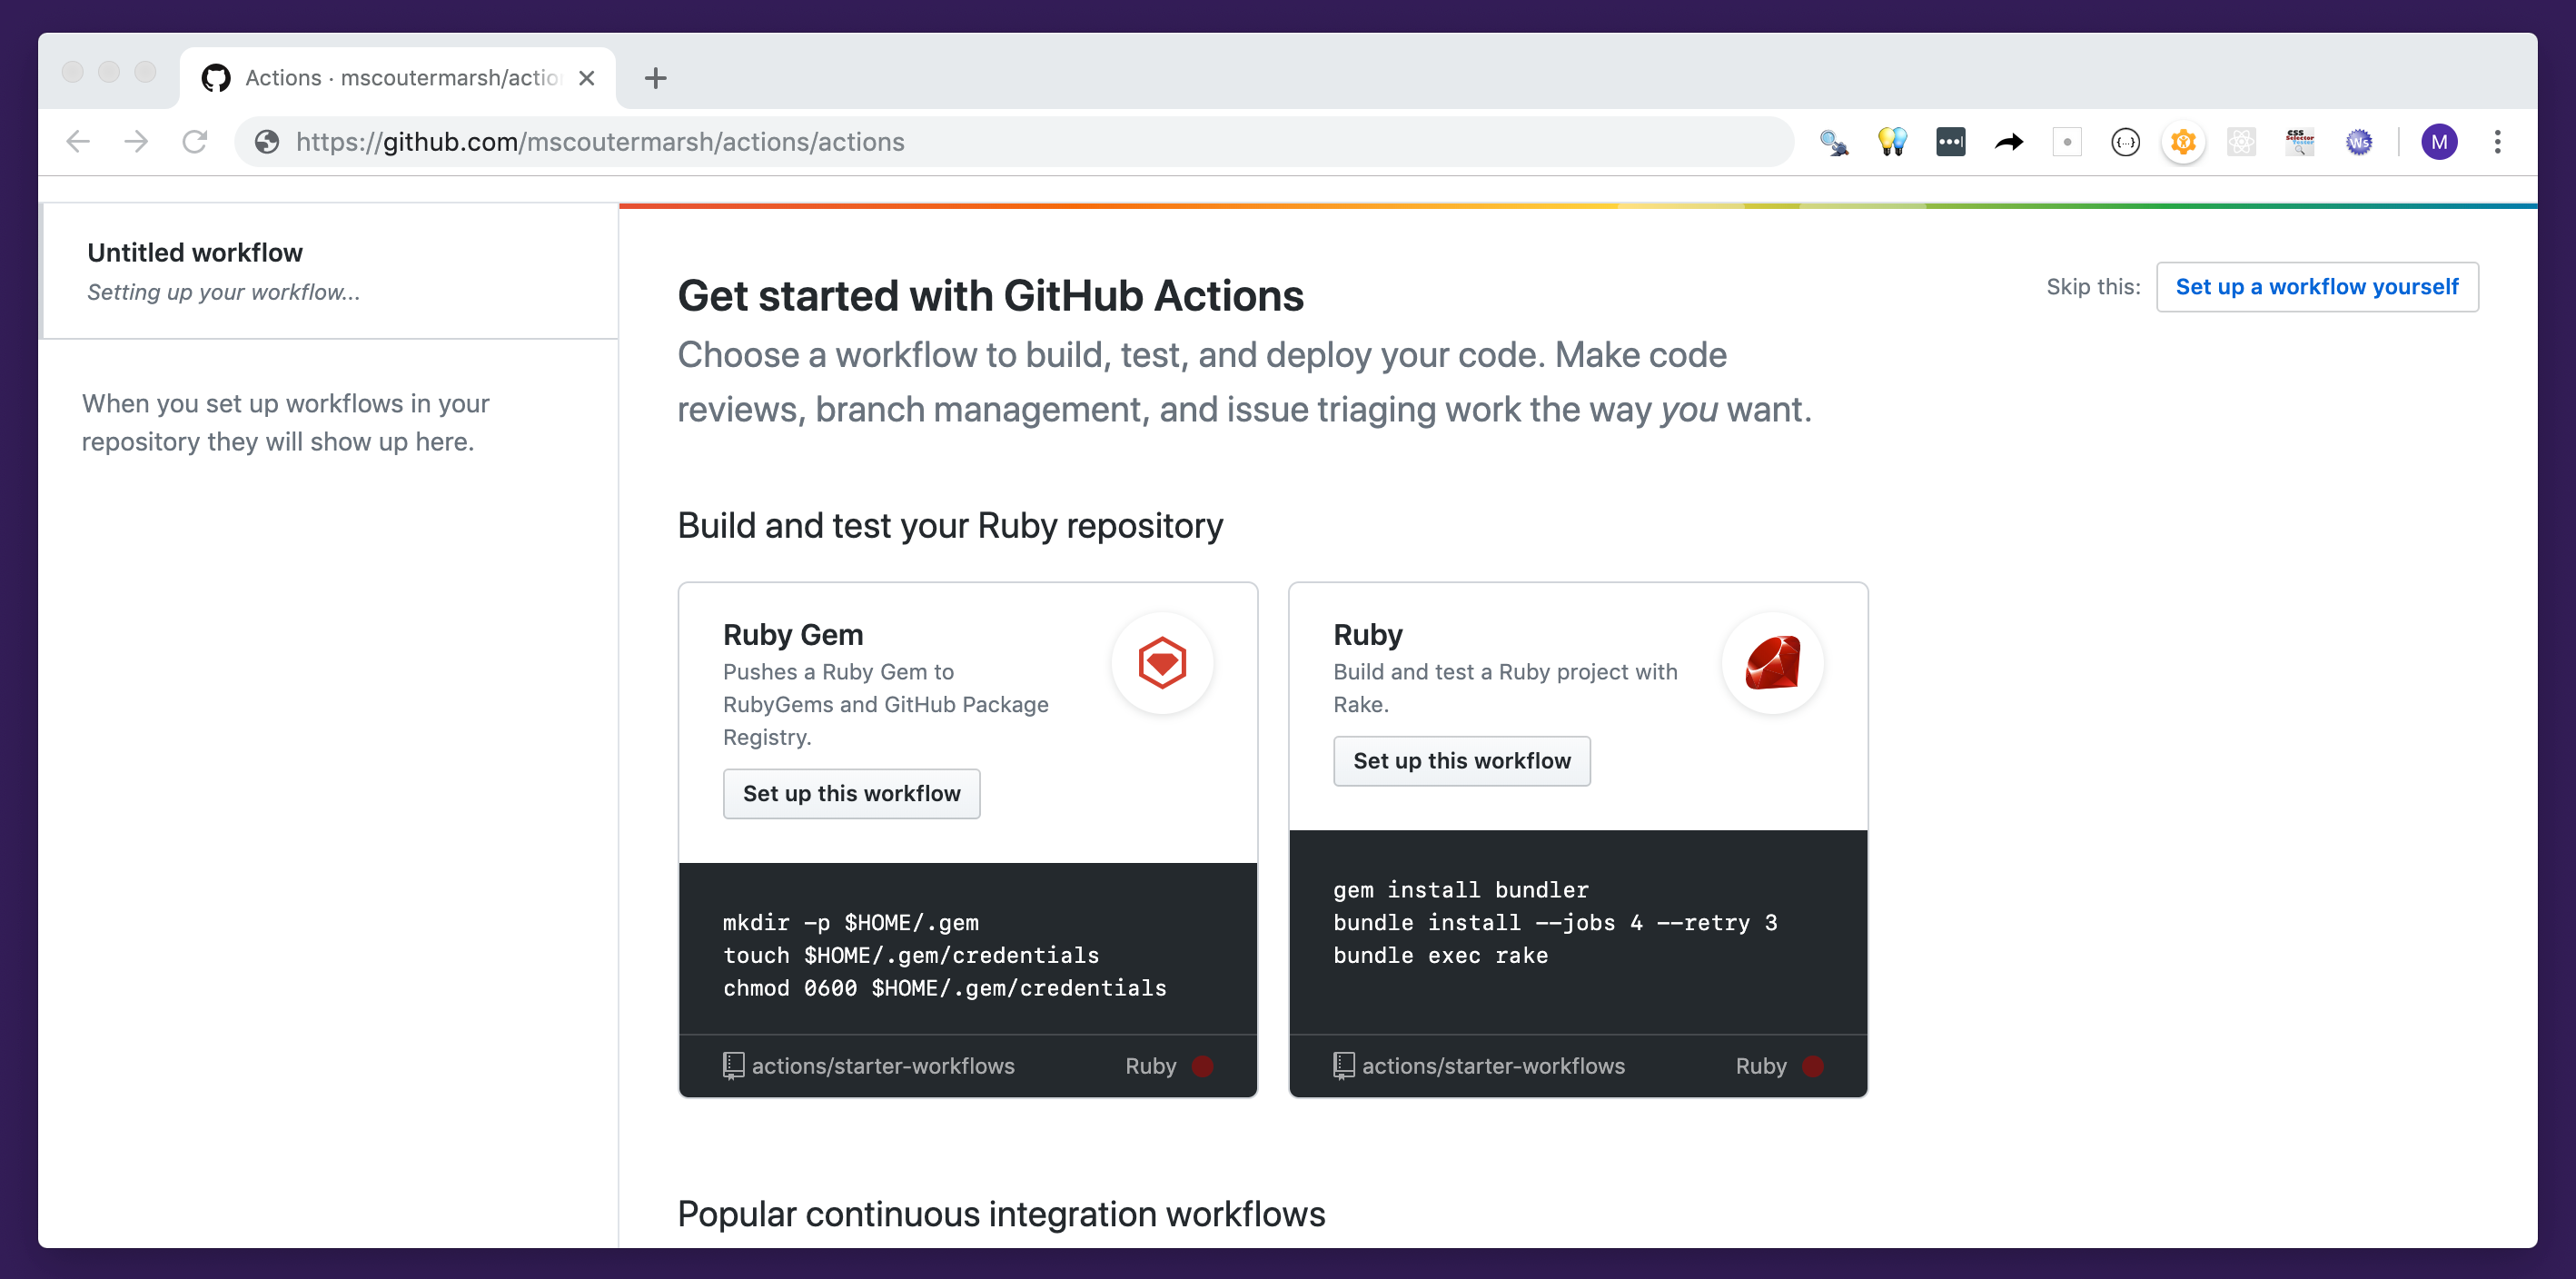Open the 1Password extension
Screen dimensions: 2576x1279
1951,141
